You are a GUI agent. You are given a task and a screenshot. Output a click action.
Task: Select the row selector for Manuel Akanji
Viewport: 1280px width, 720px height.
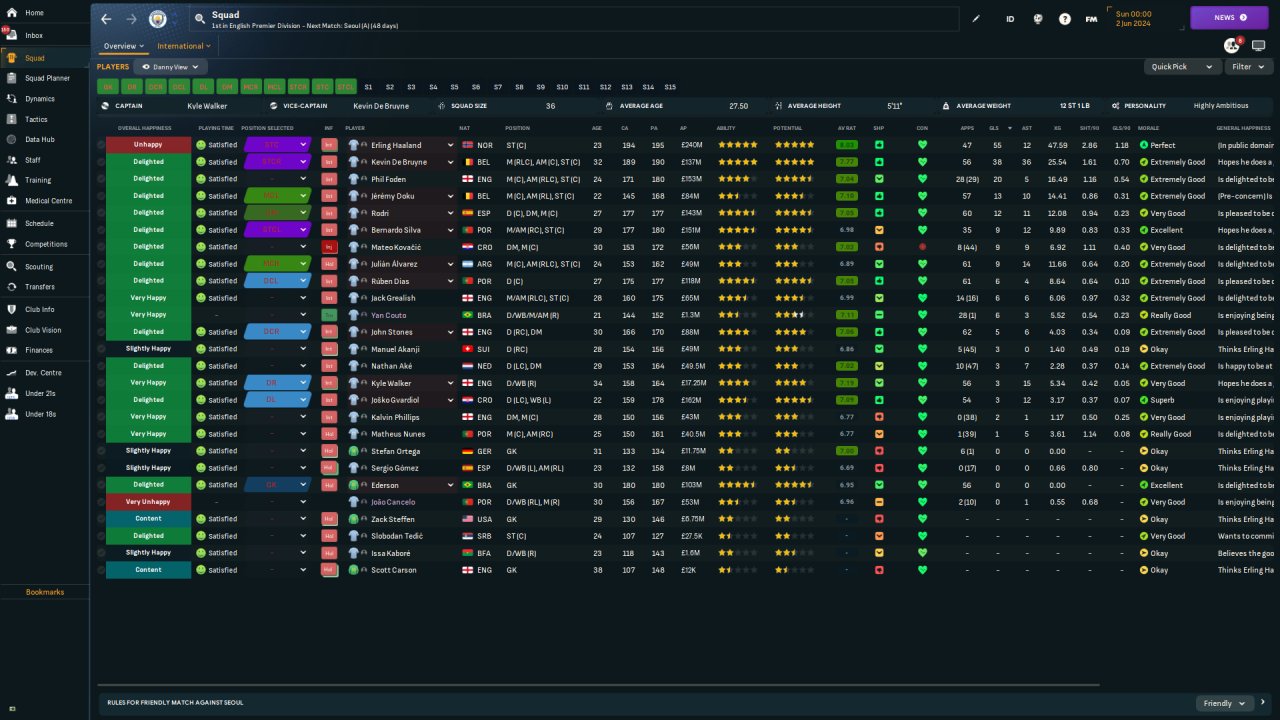coord(101,349)
